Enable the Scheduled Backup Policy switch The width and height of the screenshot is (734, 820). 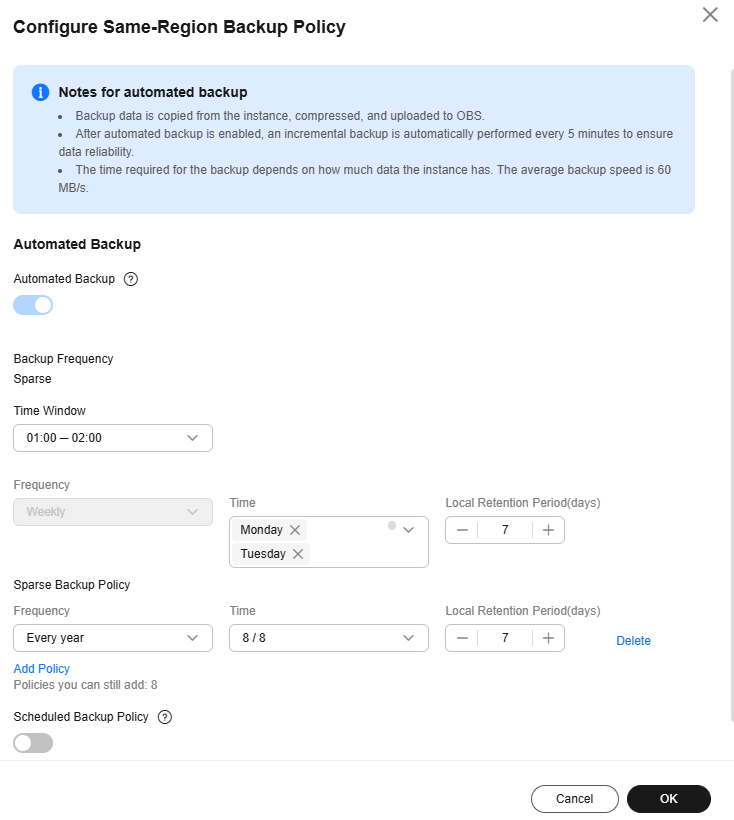pos(33,743)
